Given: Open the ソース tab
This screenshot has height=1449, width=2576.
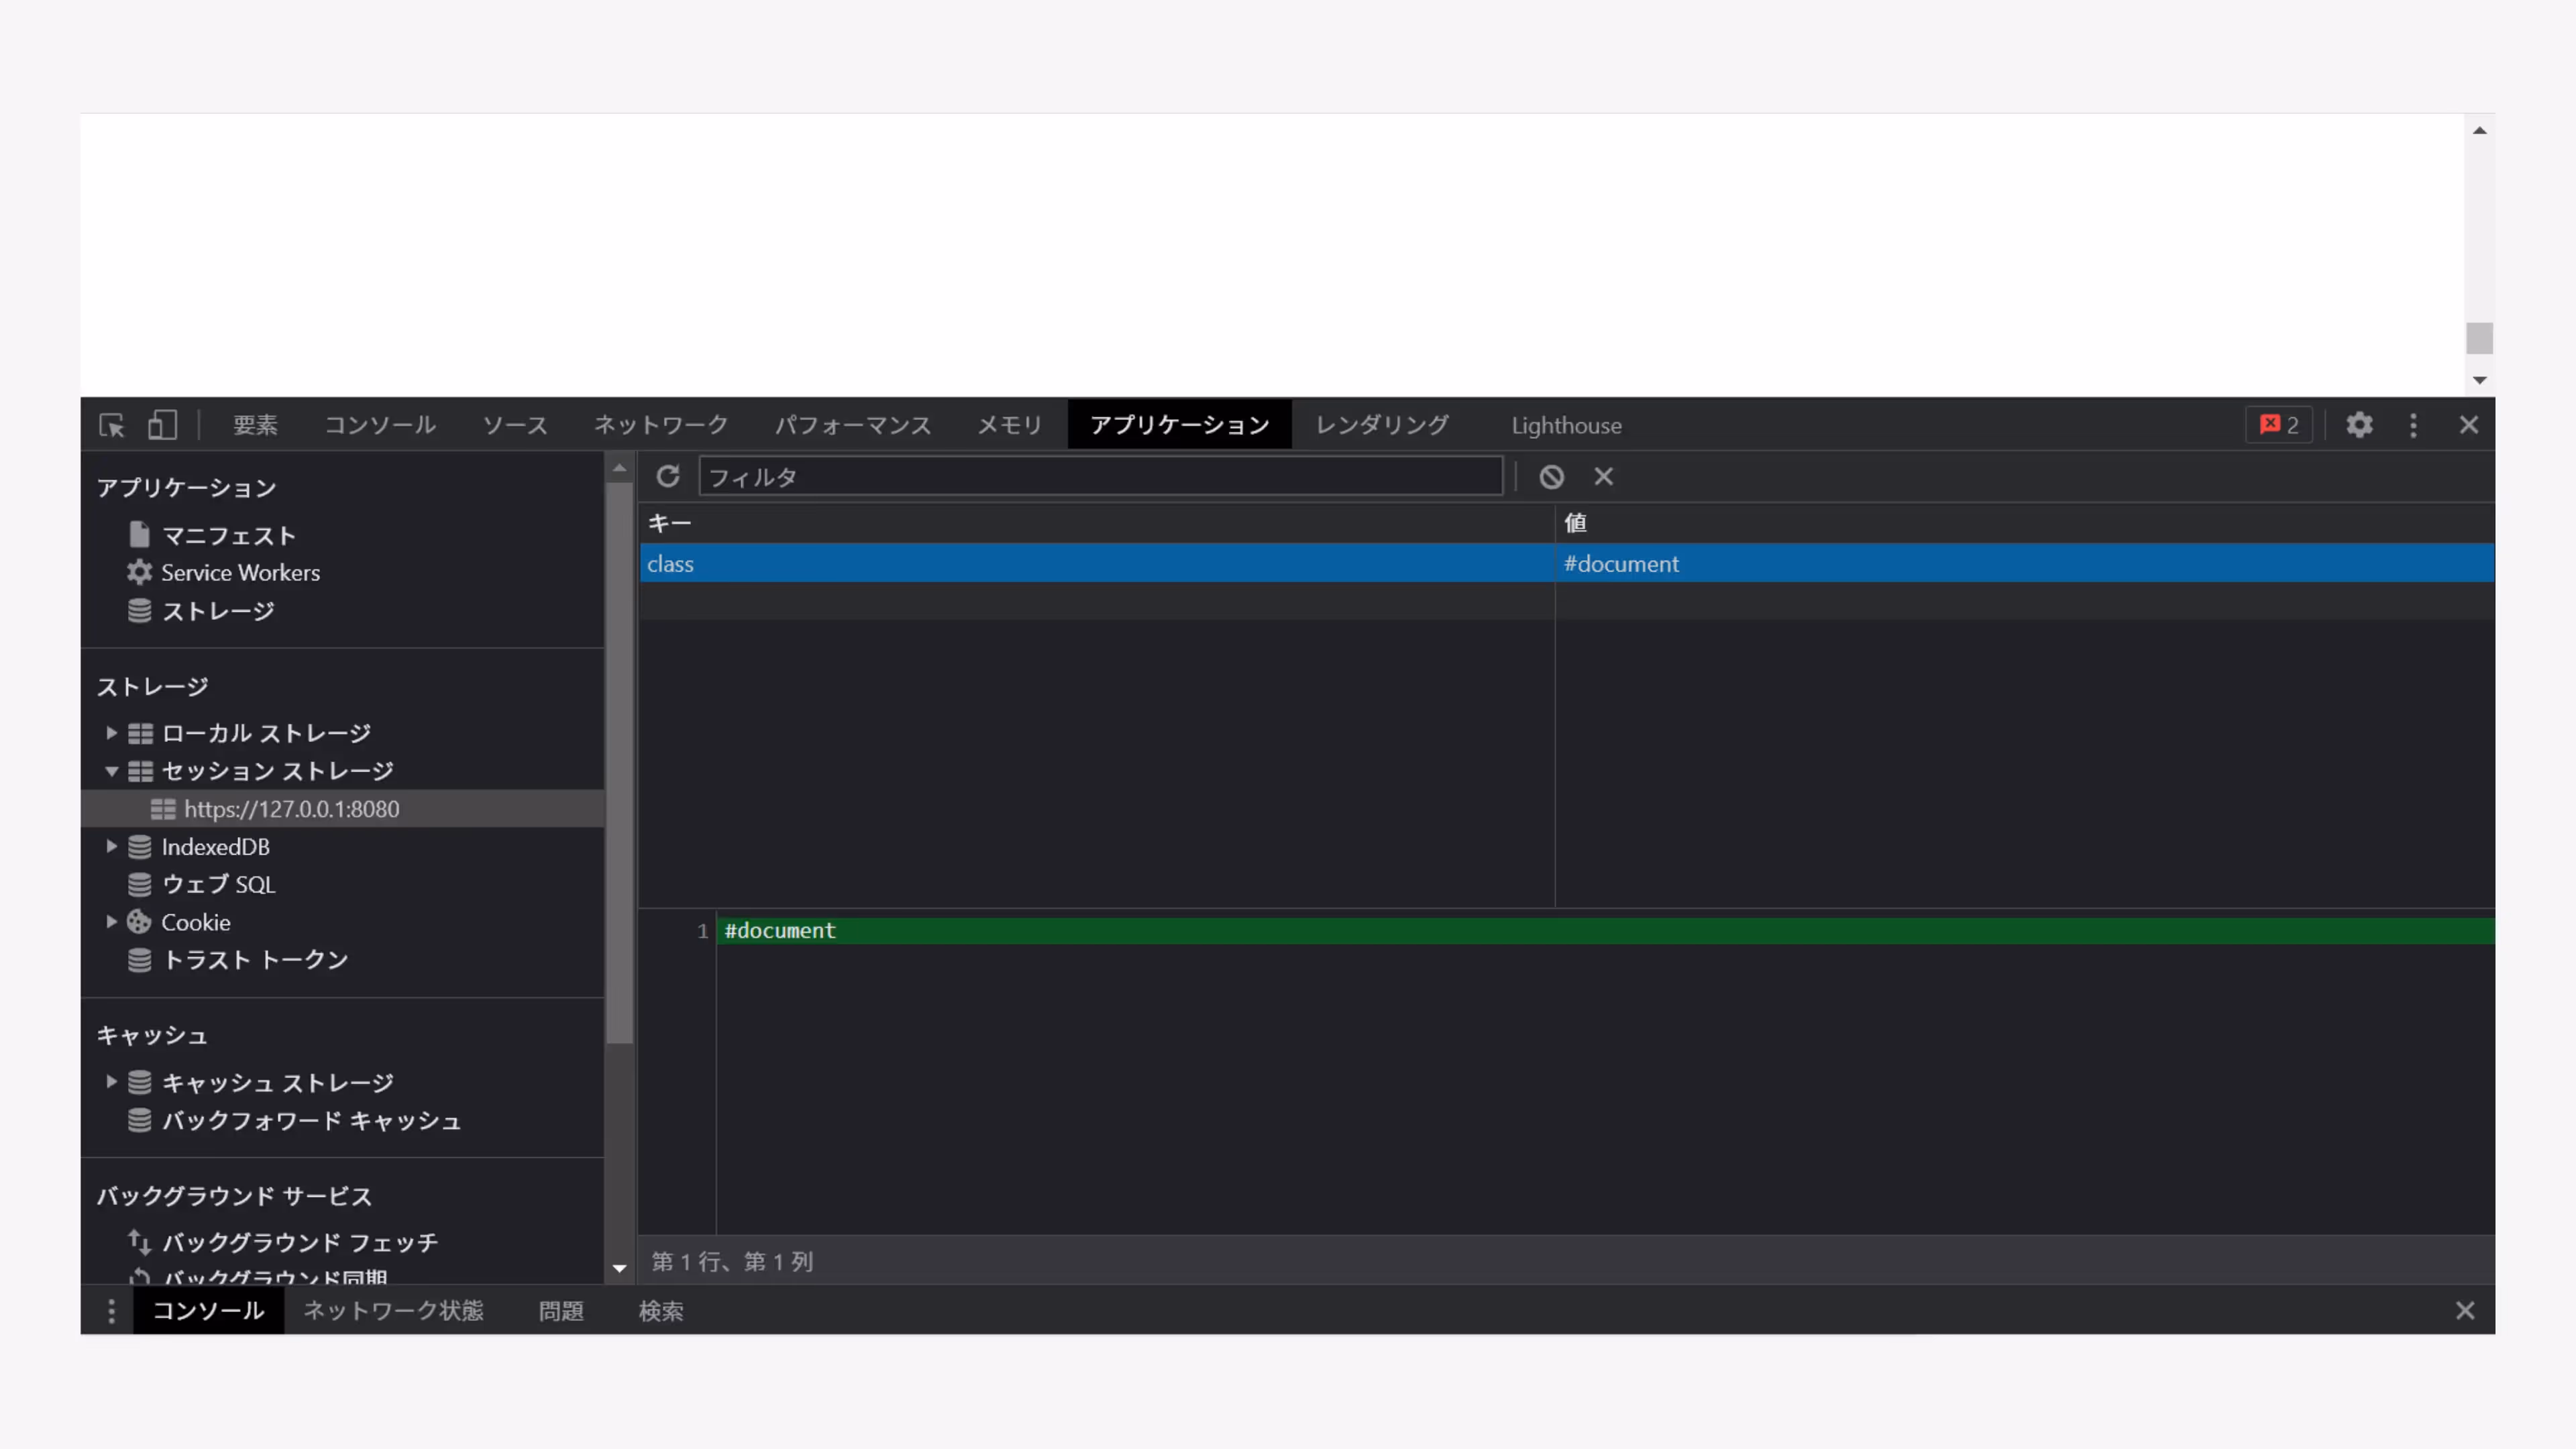Looking at the screenshot, I should 515,425.
